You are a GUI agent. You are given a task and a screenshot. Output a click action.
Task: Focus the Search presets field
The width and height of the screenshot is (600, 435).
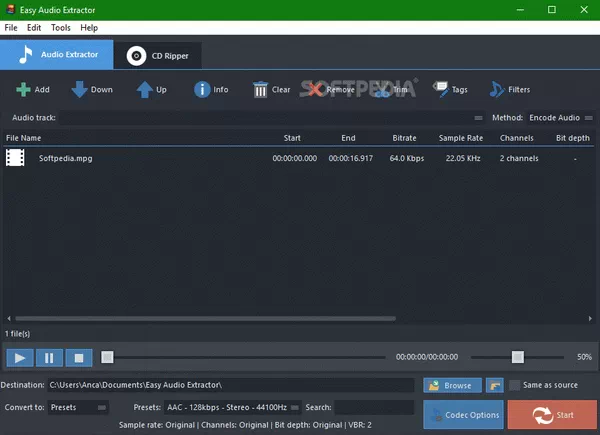tap(374, 407)
